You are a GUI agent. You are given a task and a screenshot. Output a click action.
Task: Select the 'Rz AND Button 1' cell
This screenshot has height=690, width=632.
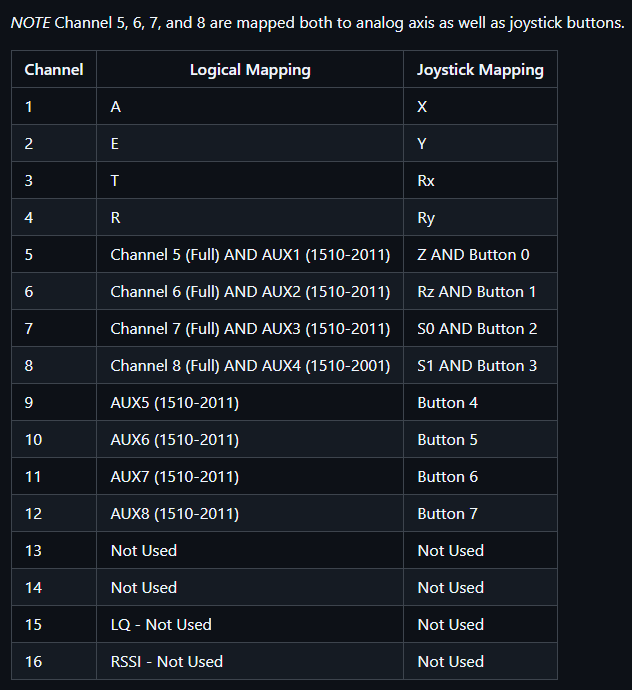click(x=477, y=292)
